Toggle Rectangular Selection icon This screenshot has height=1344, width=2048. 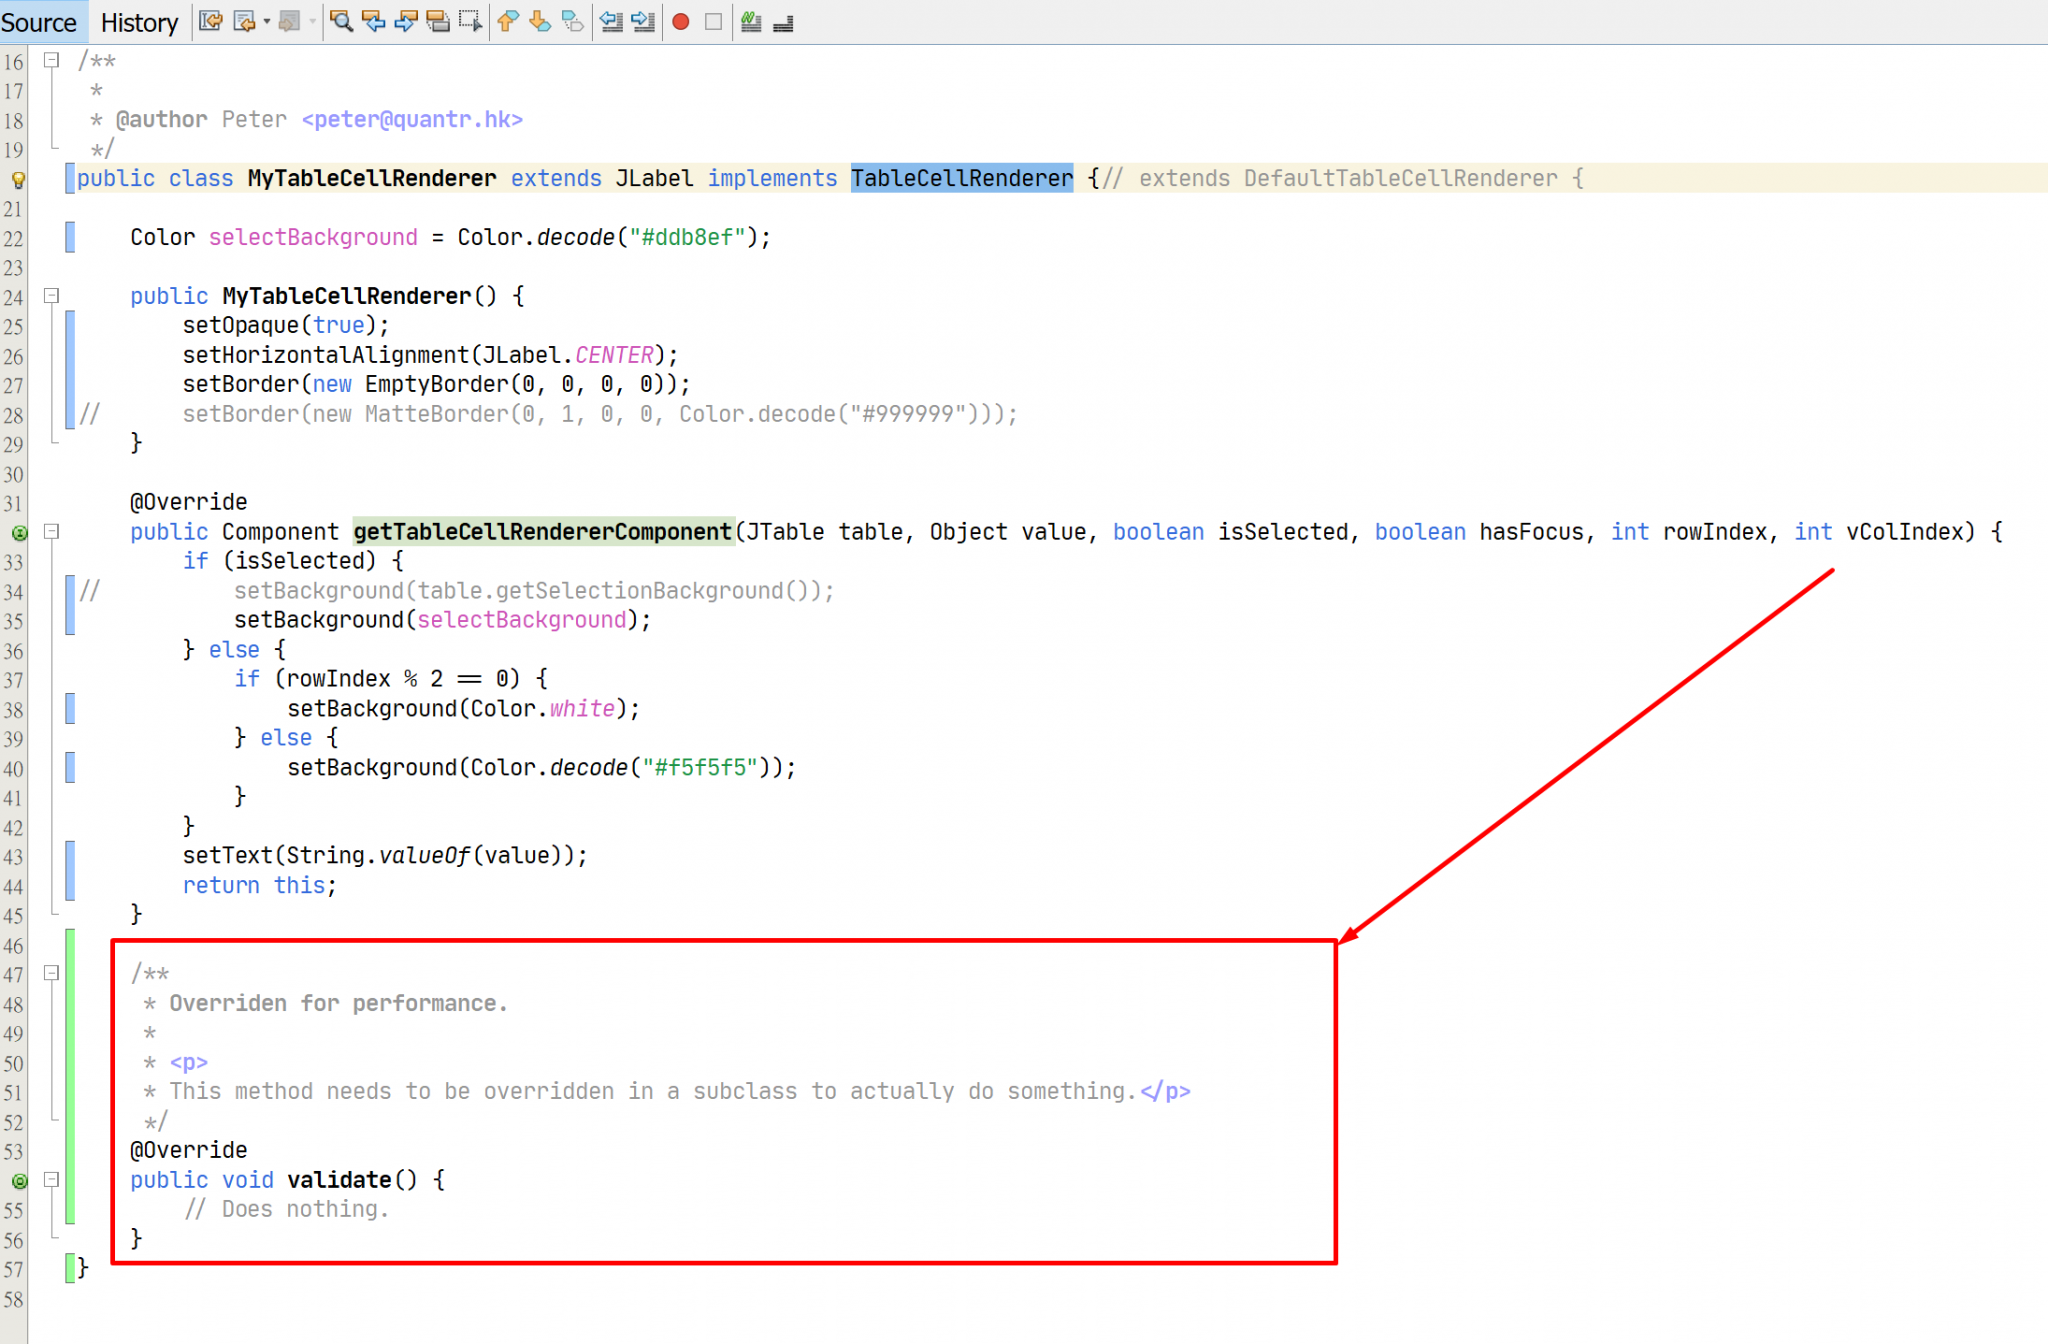pos(470,21)
